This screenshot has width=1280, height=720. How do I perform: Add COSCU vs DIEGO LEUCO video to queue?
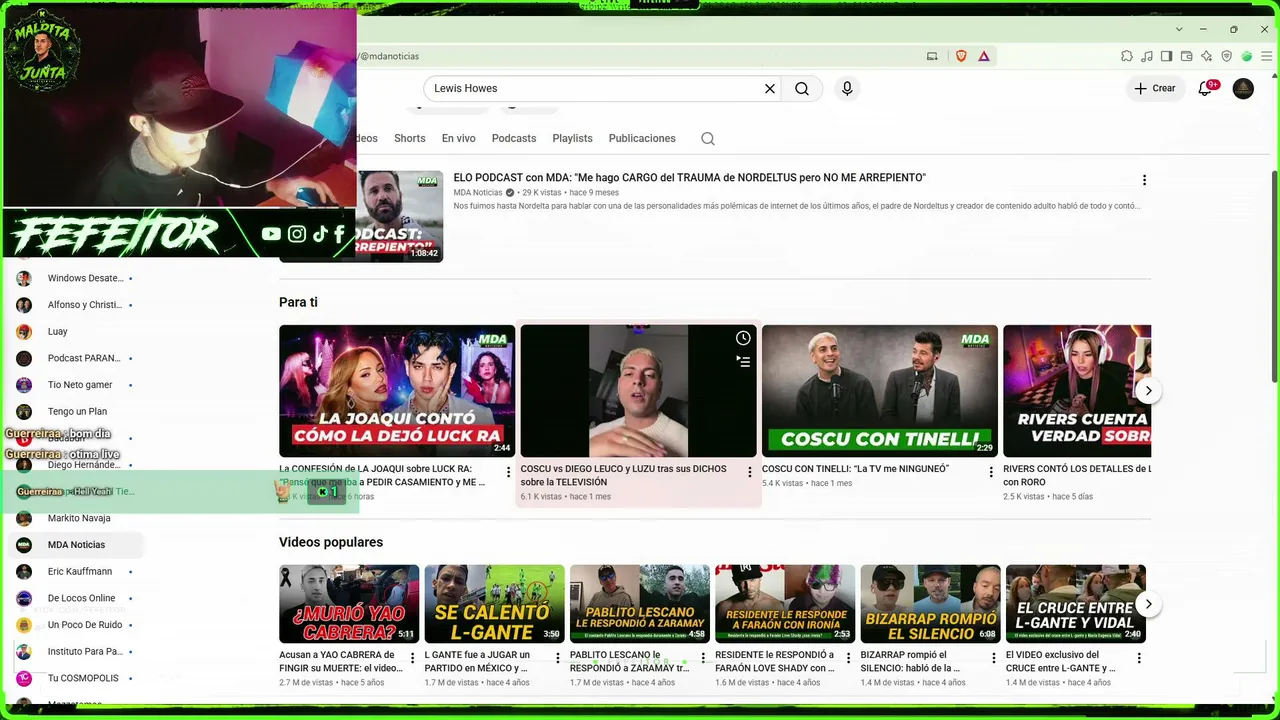[743, 361]
